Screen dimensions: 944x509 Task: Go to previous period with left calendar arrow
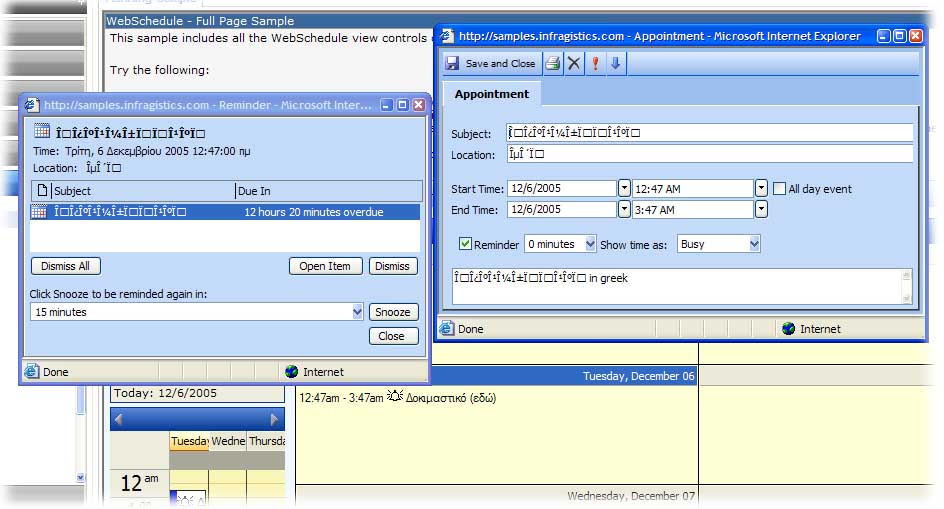click(119, 419)
